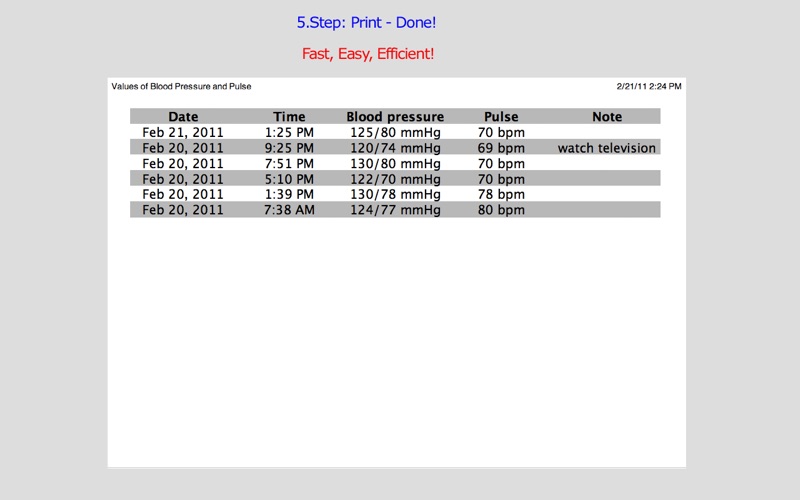Click the '9:25 PM' time cell

coord(289,148)
